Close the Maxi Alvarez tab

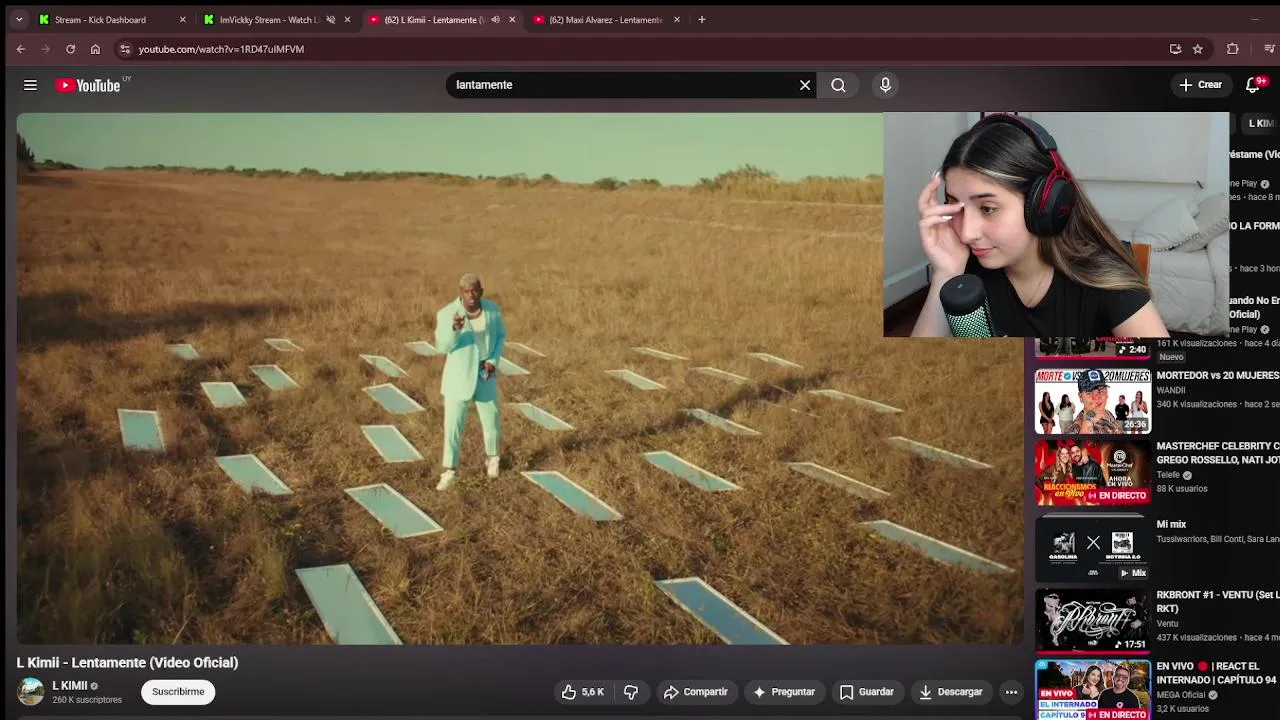[x=677, y=20]
